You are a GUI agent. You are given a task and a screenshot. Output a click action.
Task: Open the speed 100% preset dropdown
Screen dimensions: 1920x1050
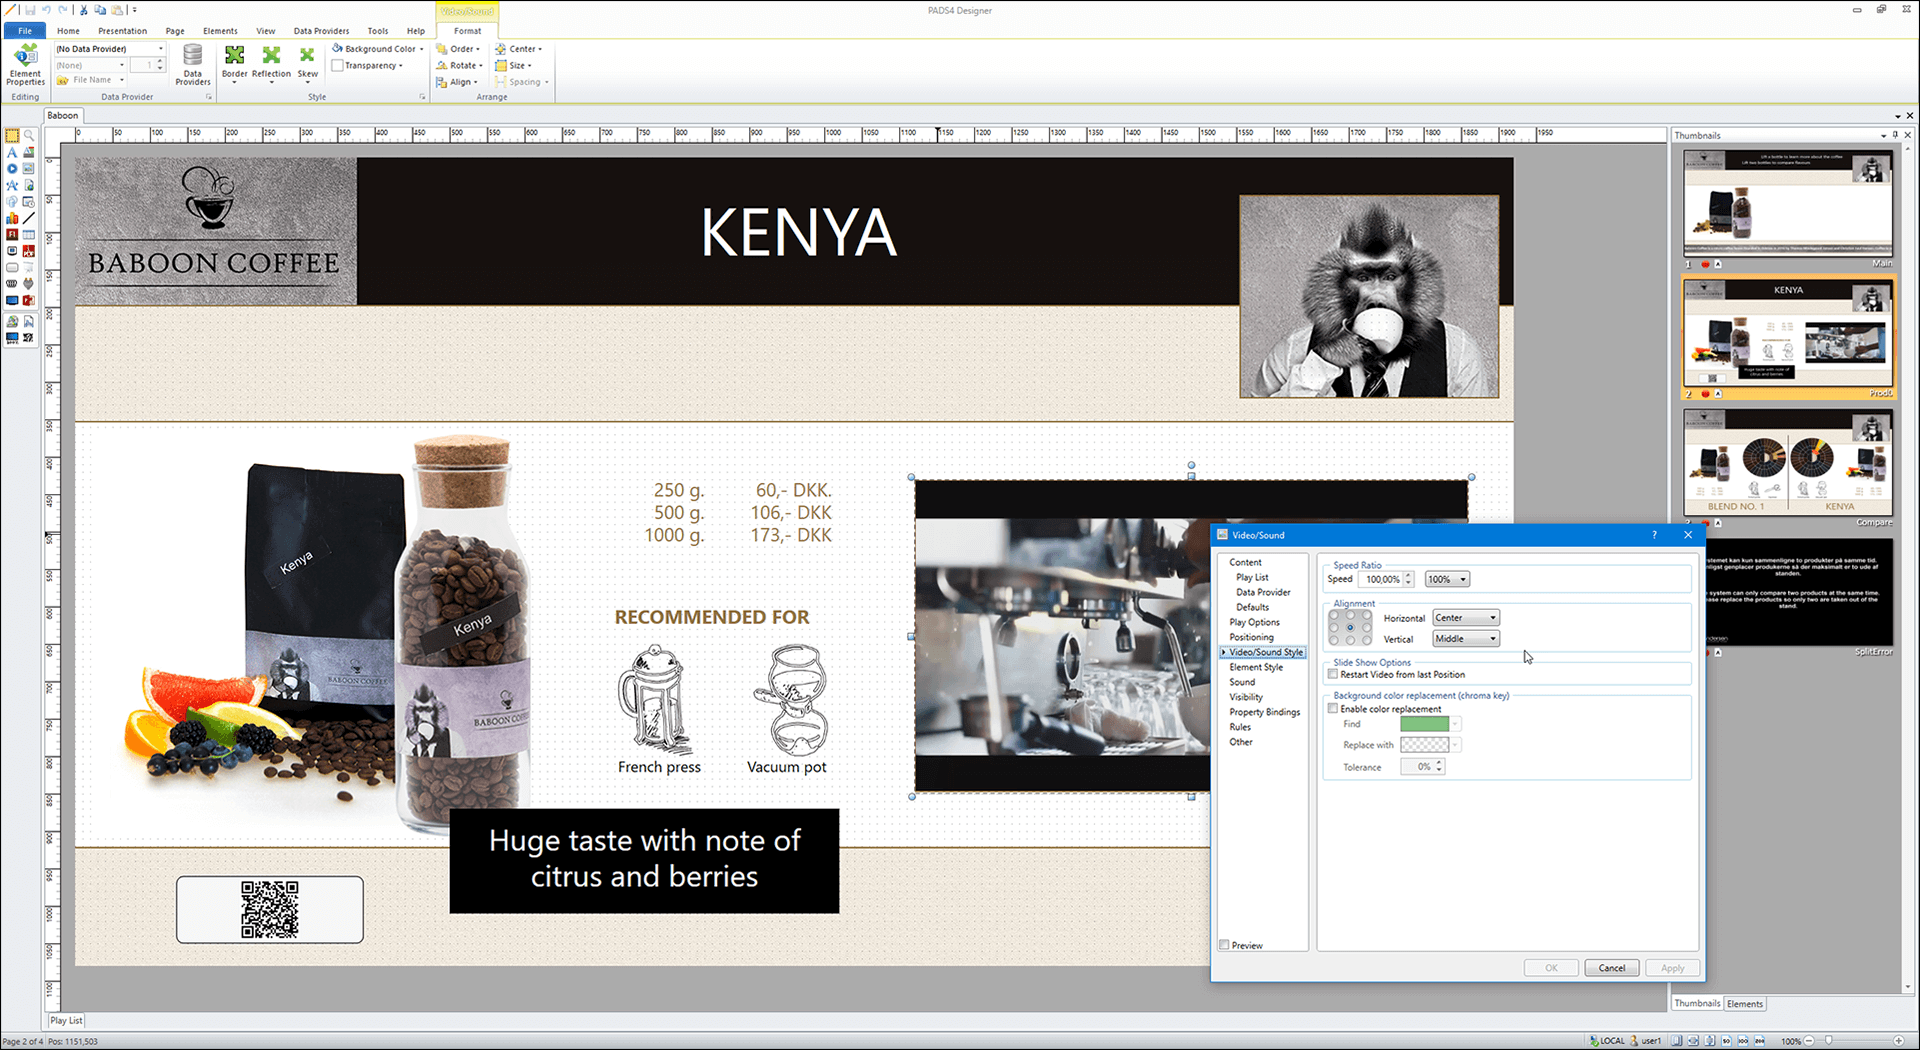1447,579
